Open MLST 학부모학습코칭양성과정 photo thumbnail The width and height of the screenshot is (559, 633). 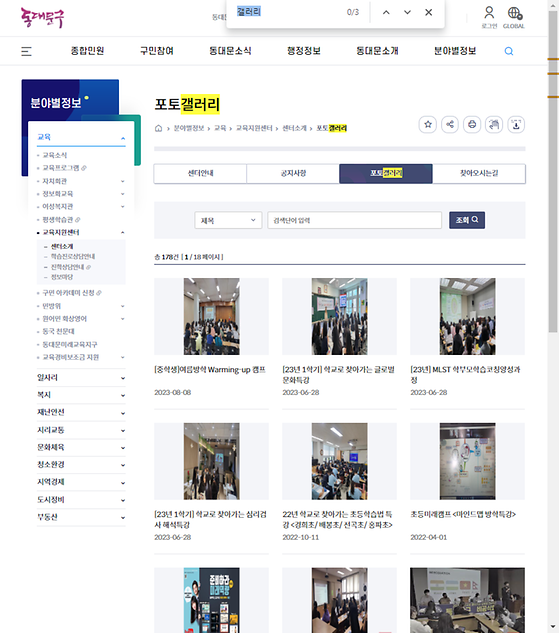[x=467, y=316]
